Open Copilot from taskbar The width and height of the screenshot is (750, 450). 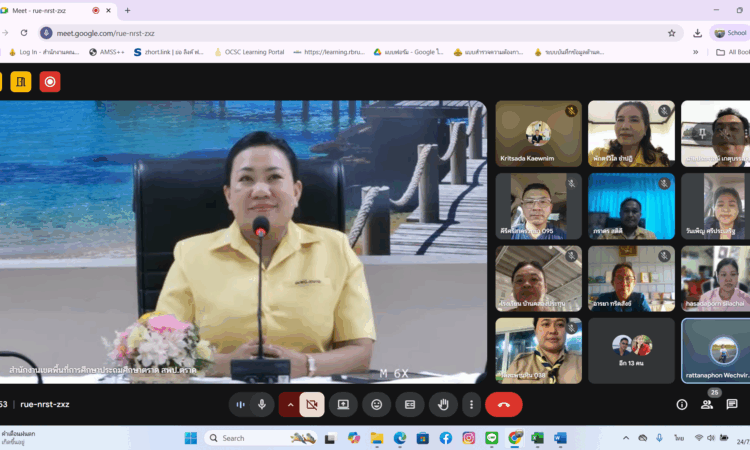point(353,438)
